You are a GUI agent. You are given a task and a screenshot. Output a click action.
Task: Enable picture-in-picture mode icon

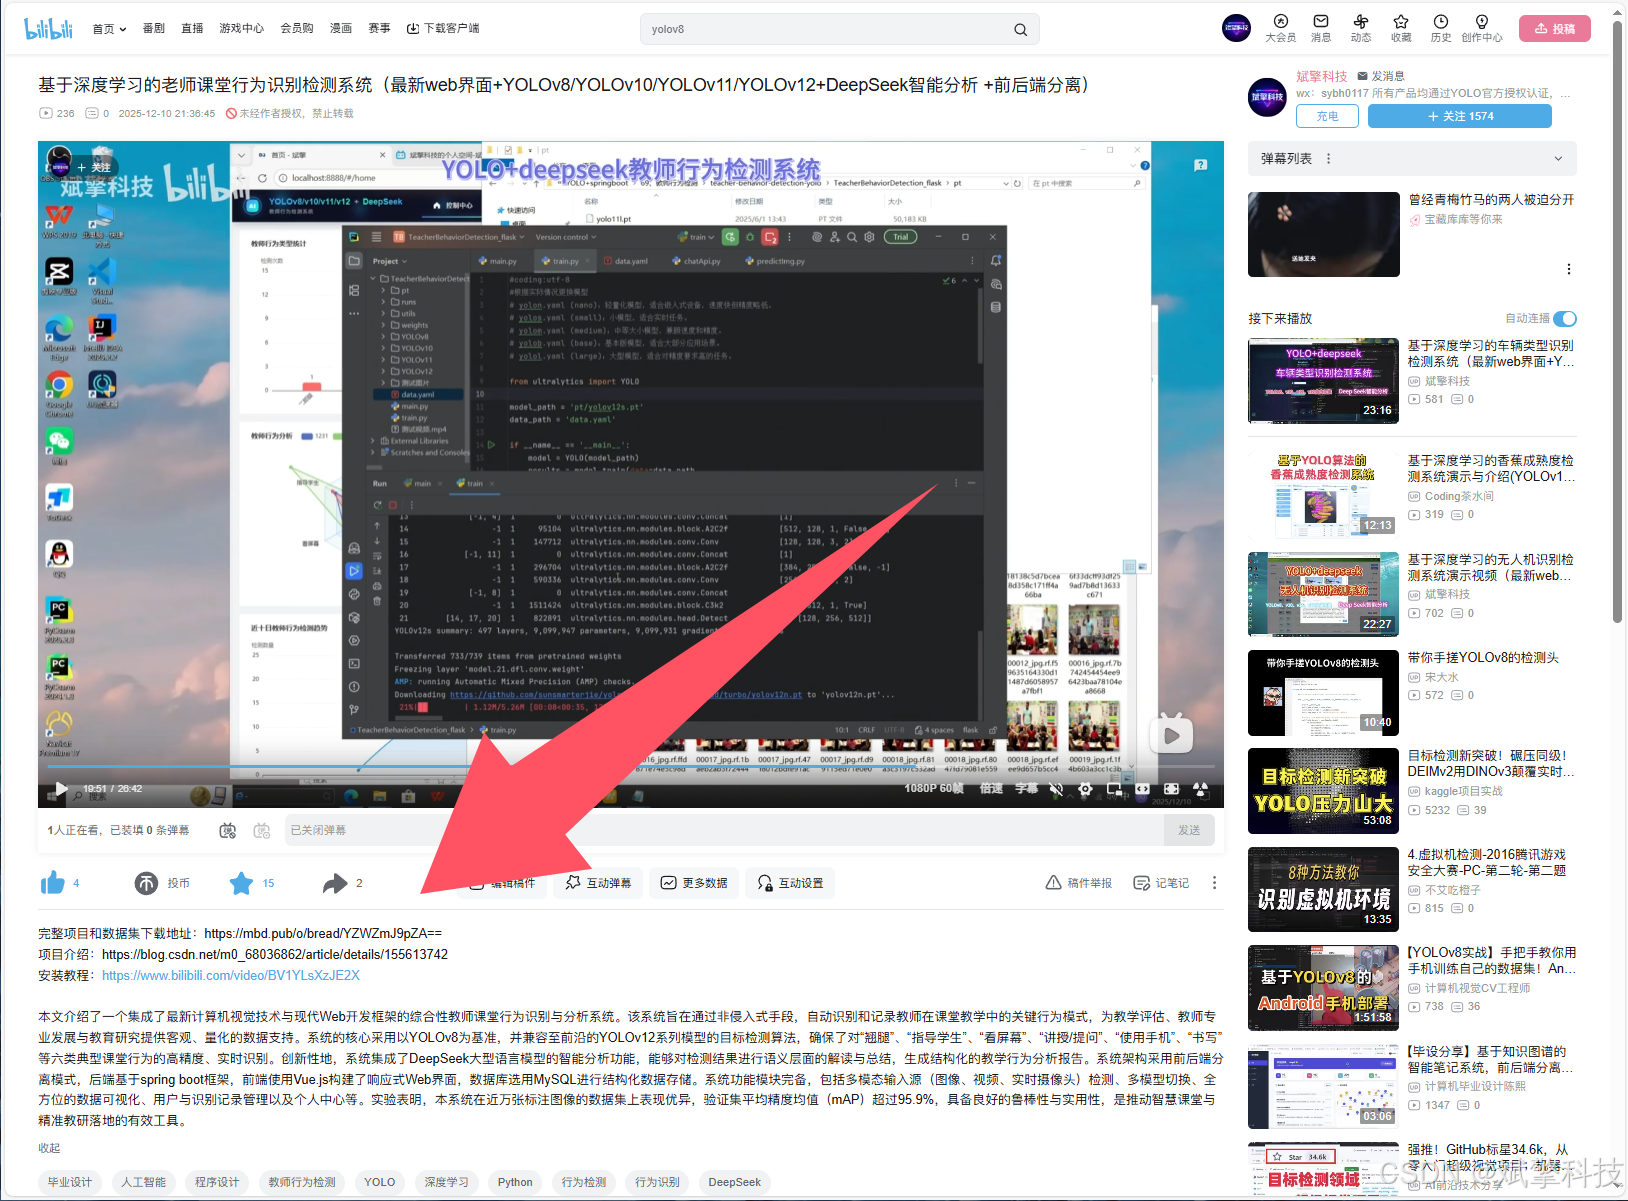1114,789
